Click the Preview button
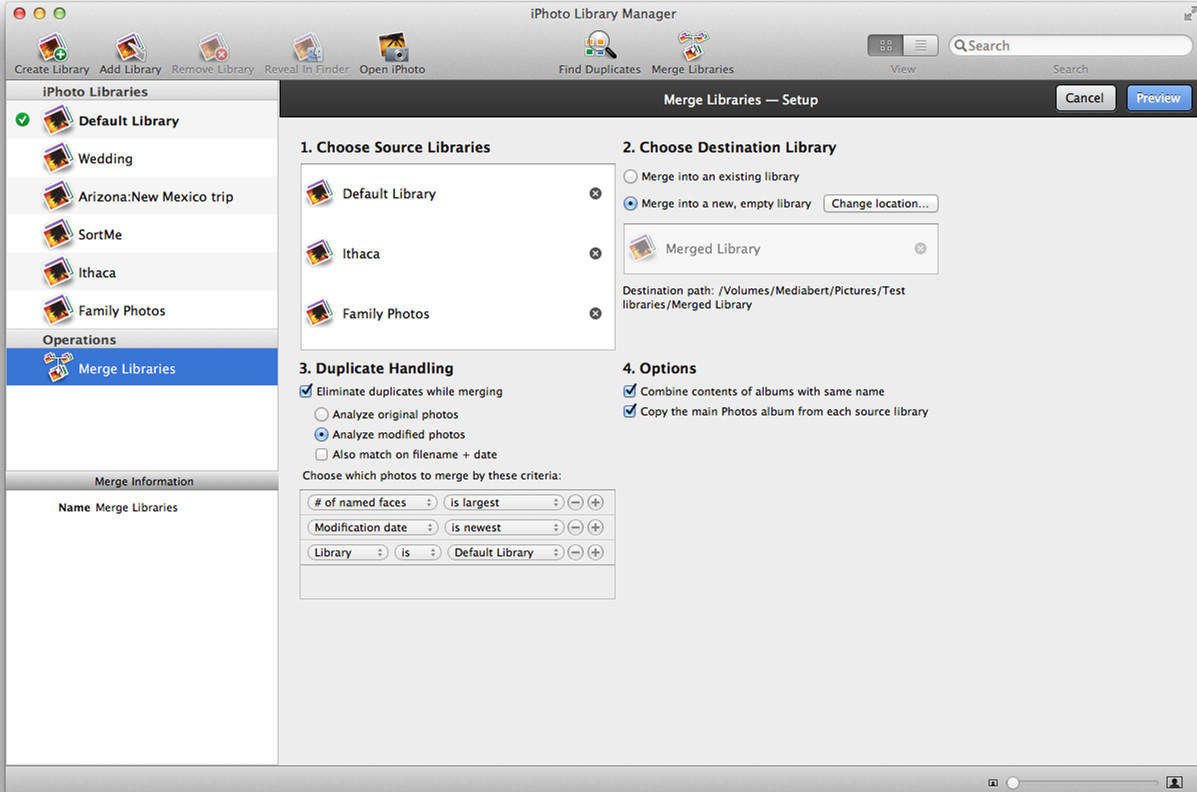1197x792 pixels. [1158, 98]
